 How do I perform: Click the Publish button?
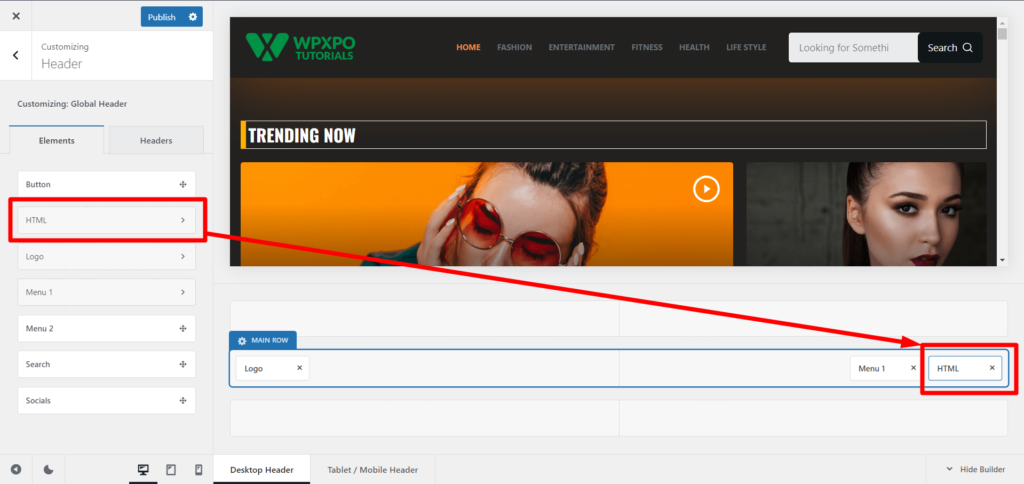point(161,17)
